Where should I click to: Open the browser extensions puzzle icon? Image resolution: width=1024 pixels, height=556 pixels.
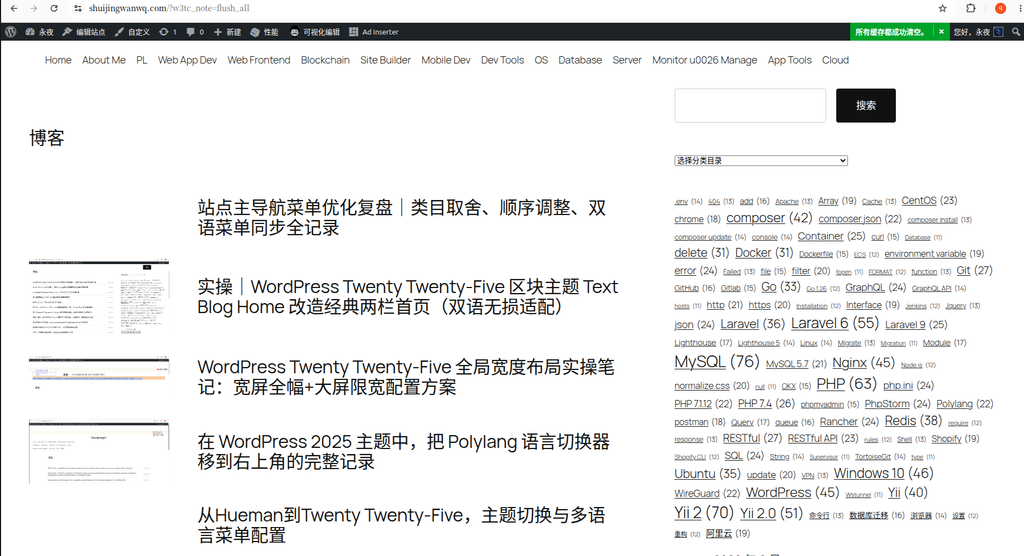[x=971, y=8]
